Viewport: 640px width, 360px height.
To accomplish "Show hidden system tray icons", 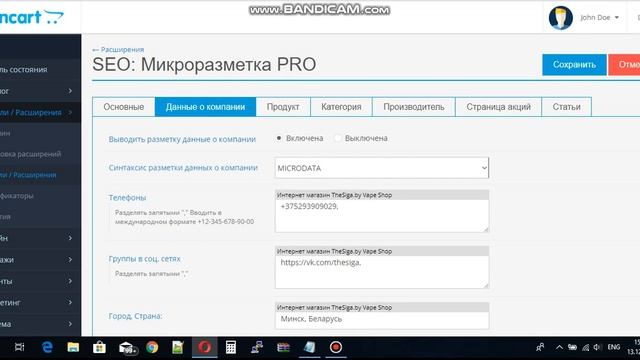I will 559,347.
